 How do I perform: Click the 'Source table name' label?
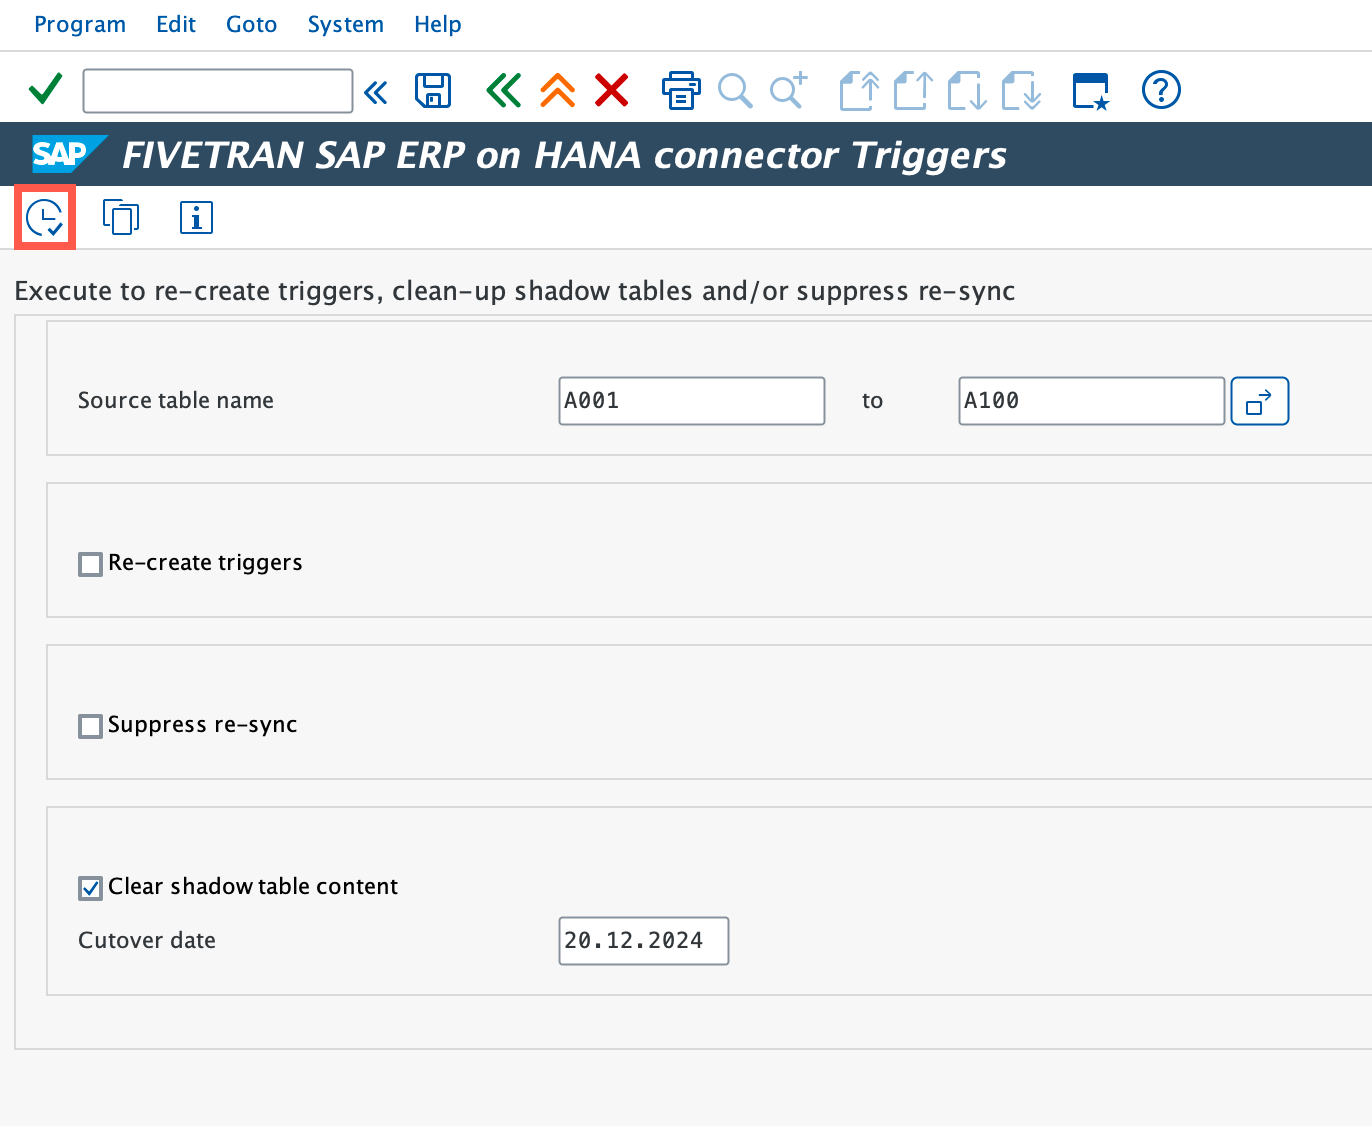tap(176, 400)
